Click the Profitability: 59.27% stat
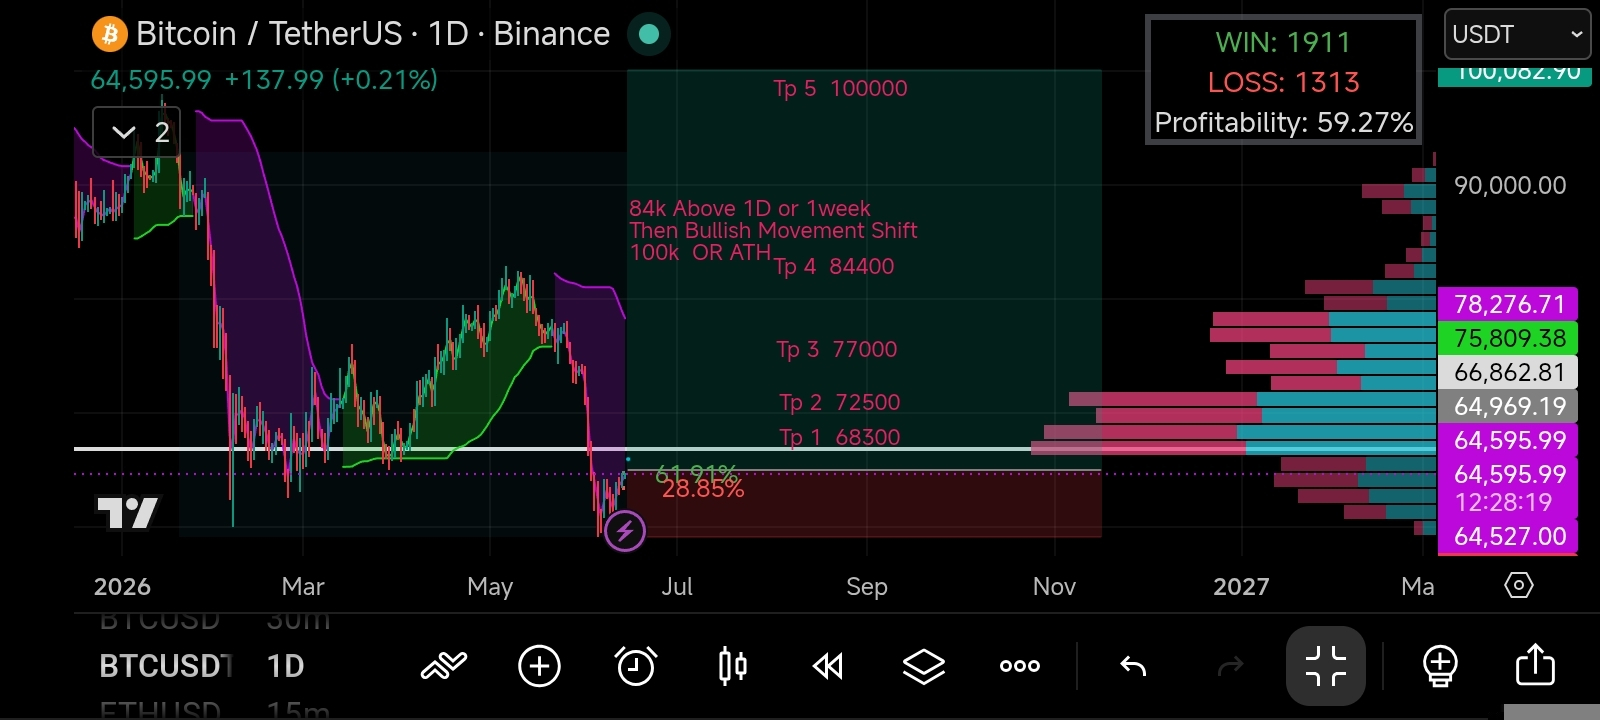This screenshot has height=720, width=1600. tap(1284, 122)
